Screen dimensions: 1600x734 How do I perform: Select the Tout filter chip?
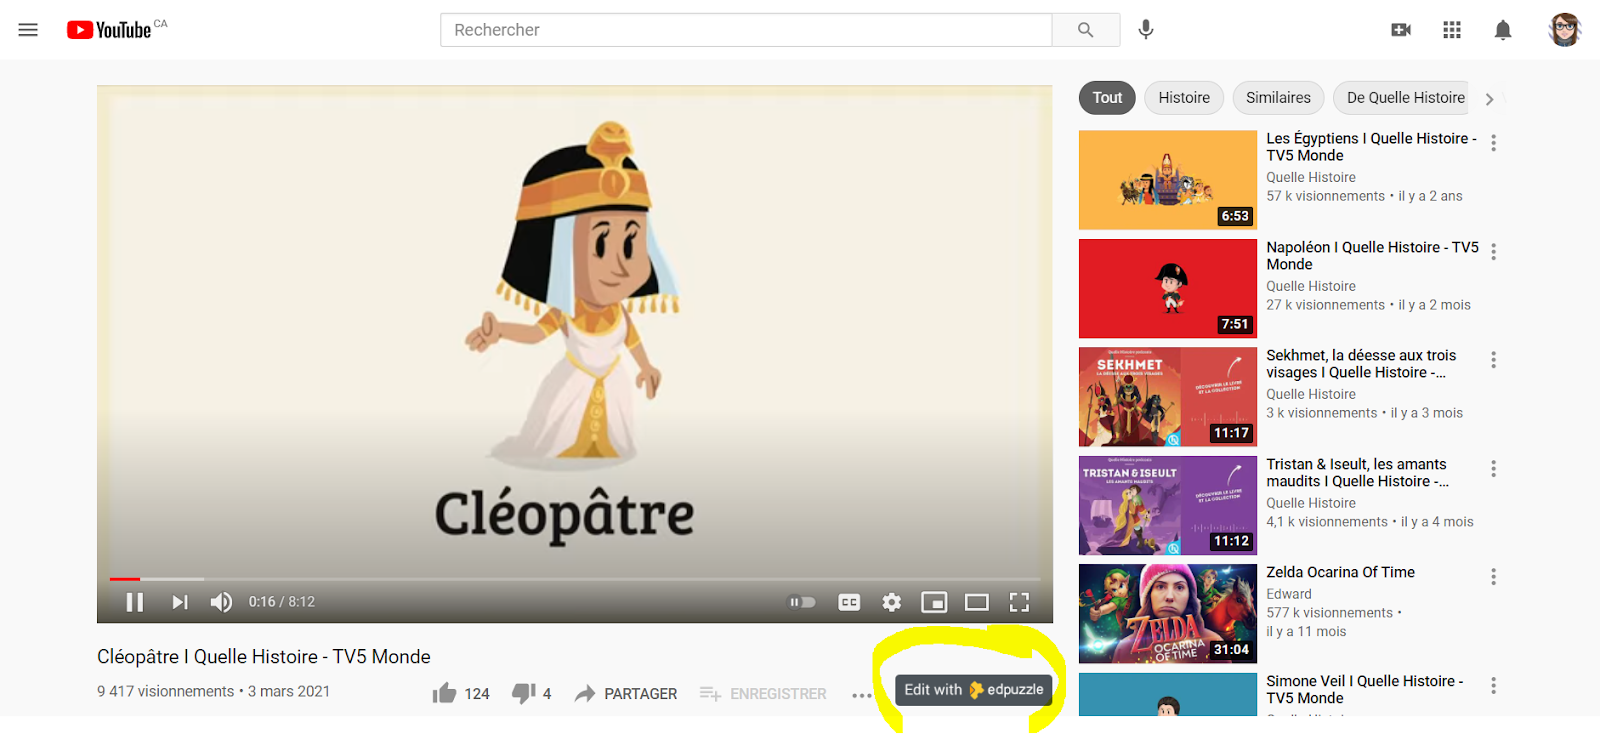(x=1107, y=98)
